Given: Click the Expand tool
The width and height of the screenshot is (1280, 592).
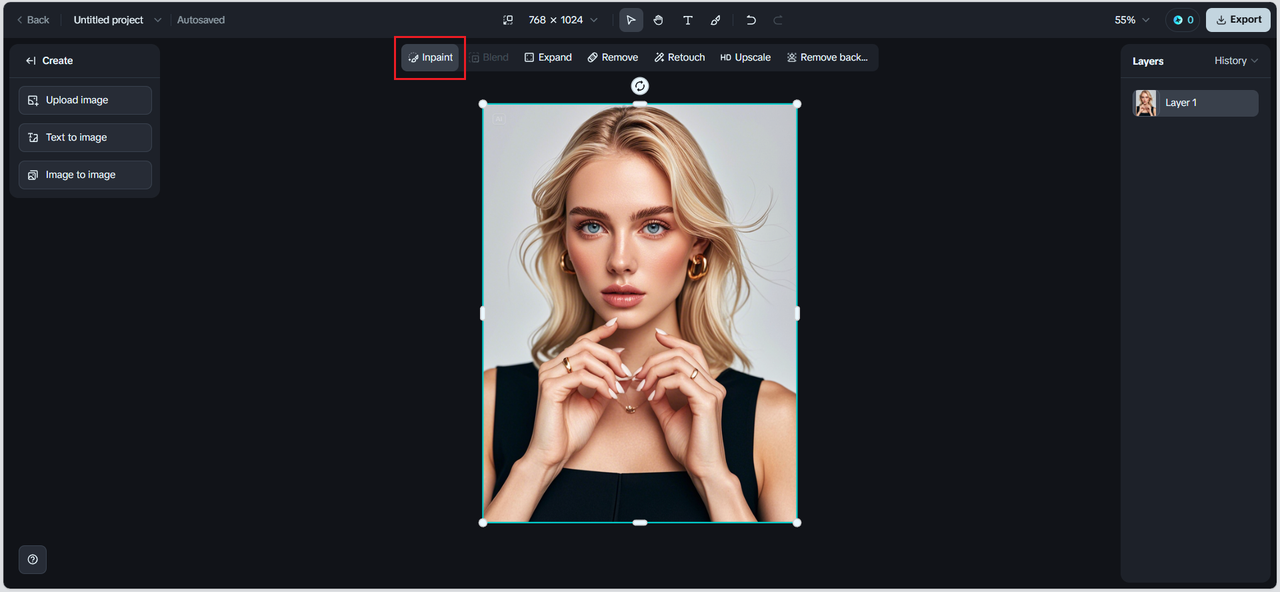Looking at the screenshot, I should pos(548,58).
